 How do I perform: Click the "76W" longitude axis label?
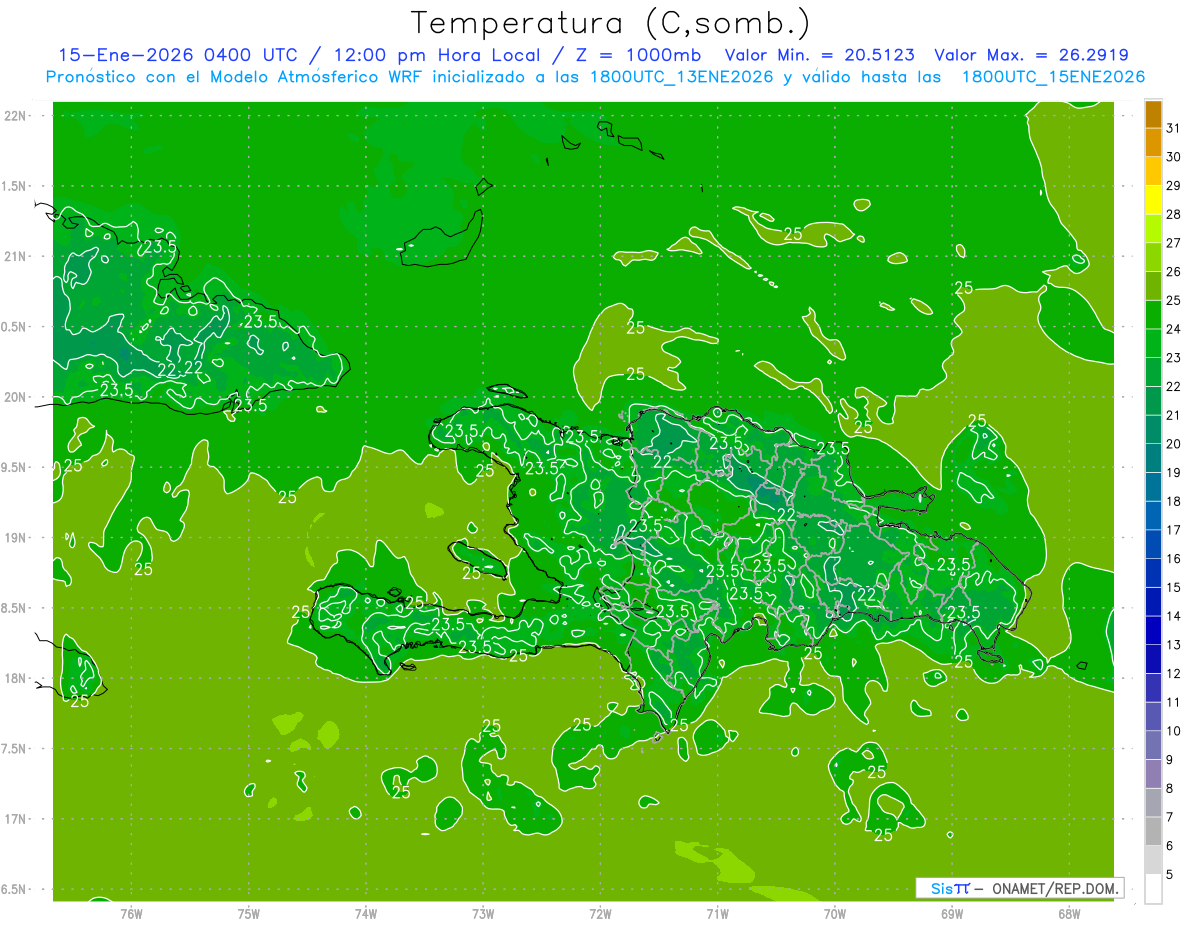(x=131, y=914)
